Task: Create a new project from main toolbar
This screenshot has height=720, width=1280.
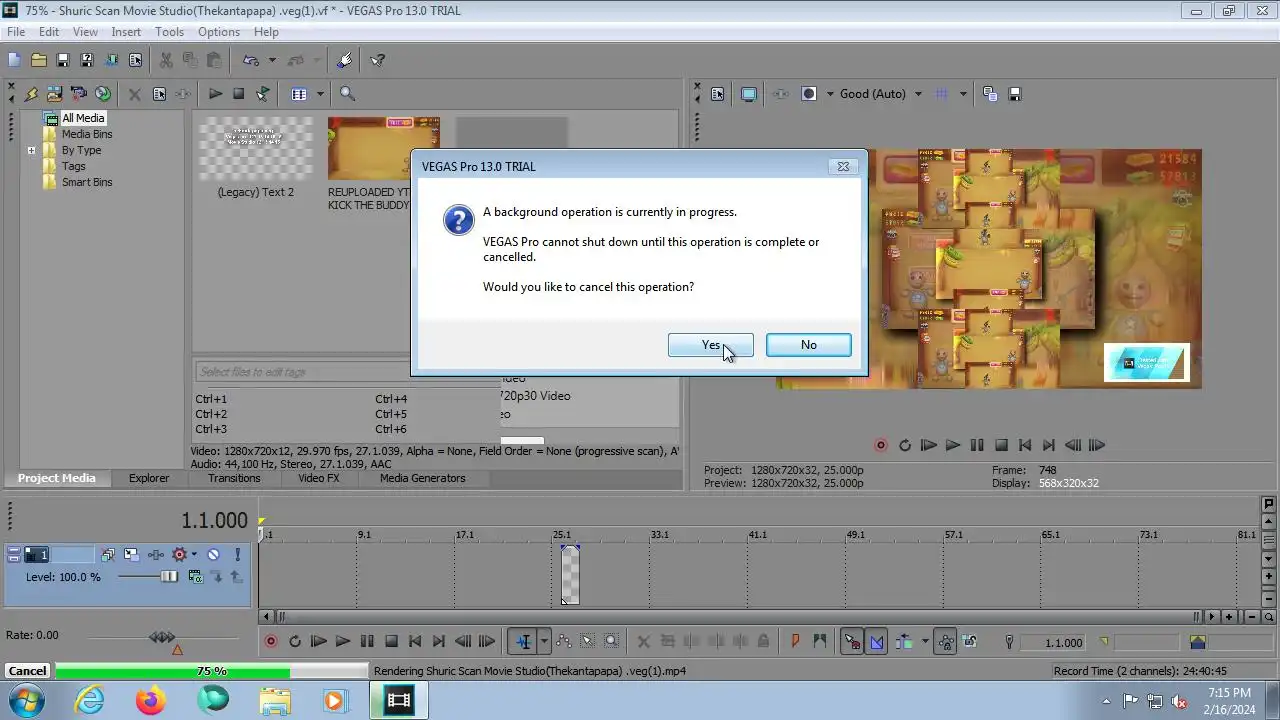Action: tap(14, 60)
